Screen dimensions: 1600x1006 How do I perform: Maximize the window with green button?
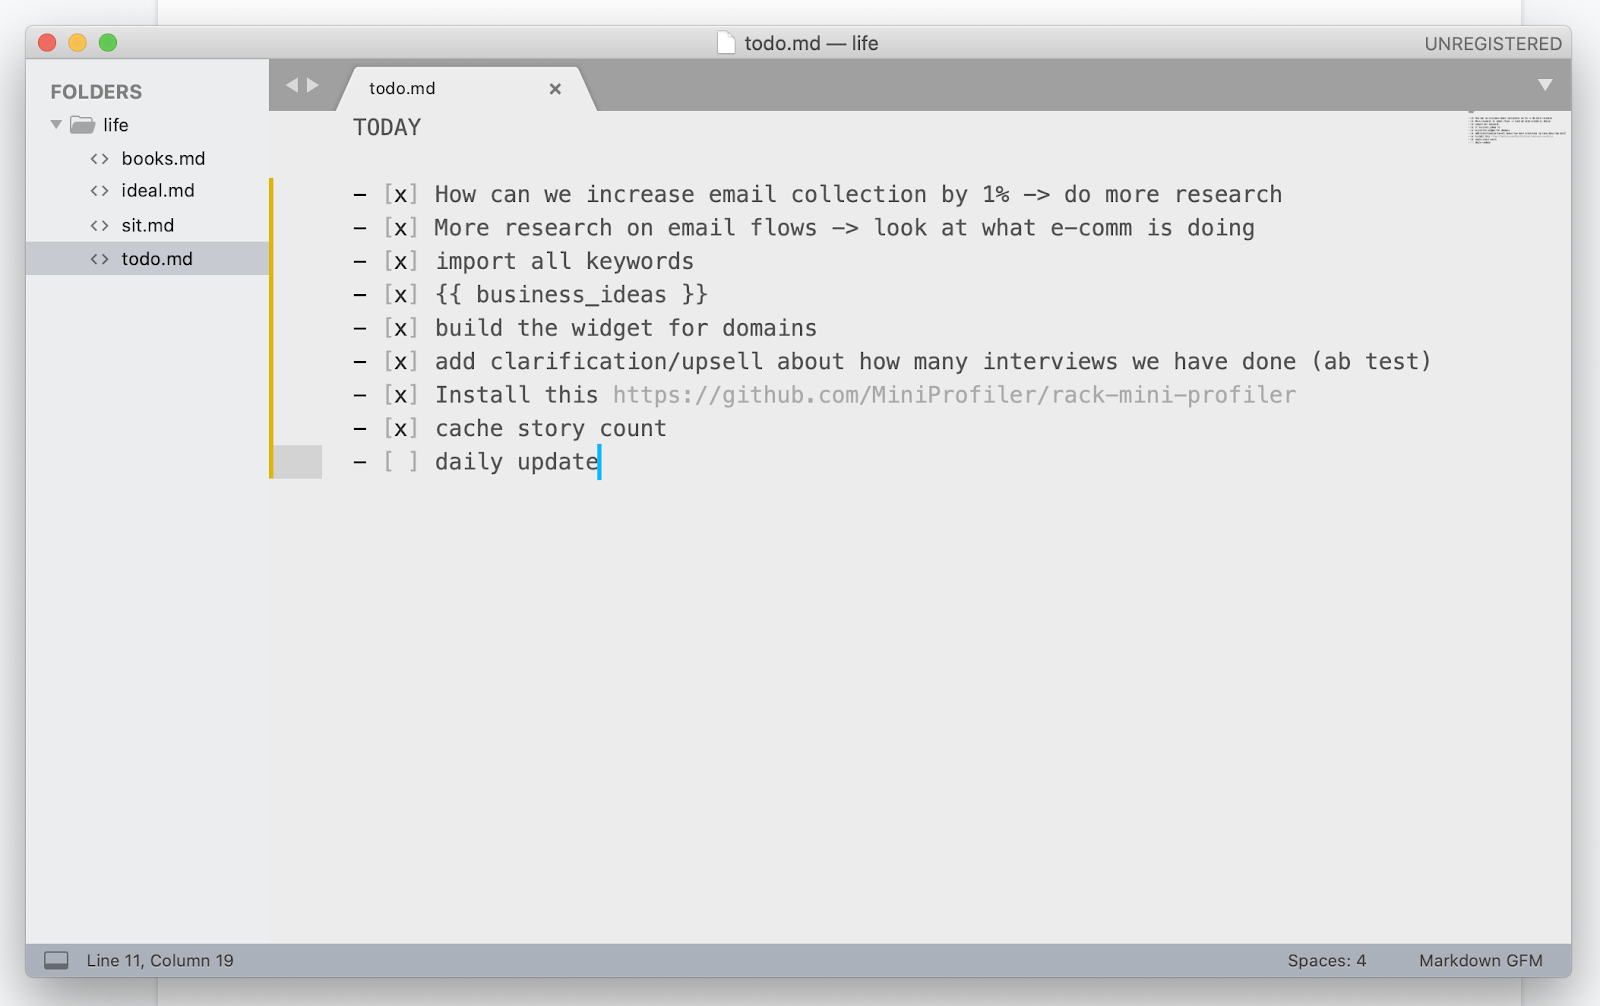108,43
